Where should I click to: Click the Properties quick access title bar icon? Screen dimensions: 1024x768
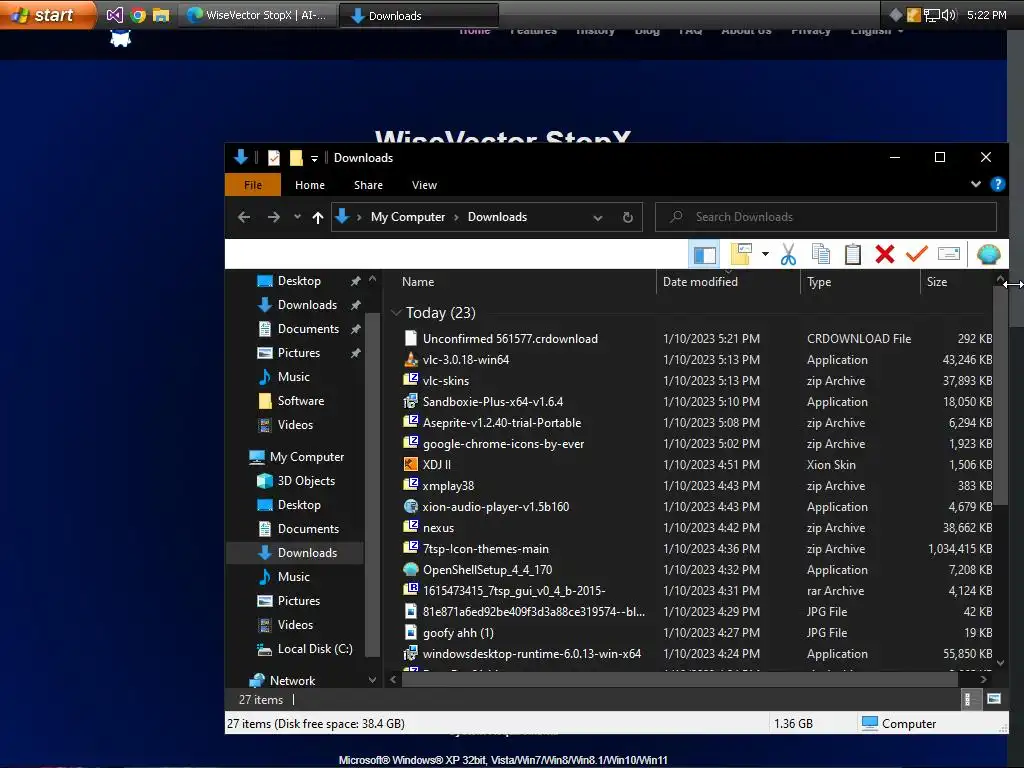tap(274, 158)
